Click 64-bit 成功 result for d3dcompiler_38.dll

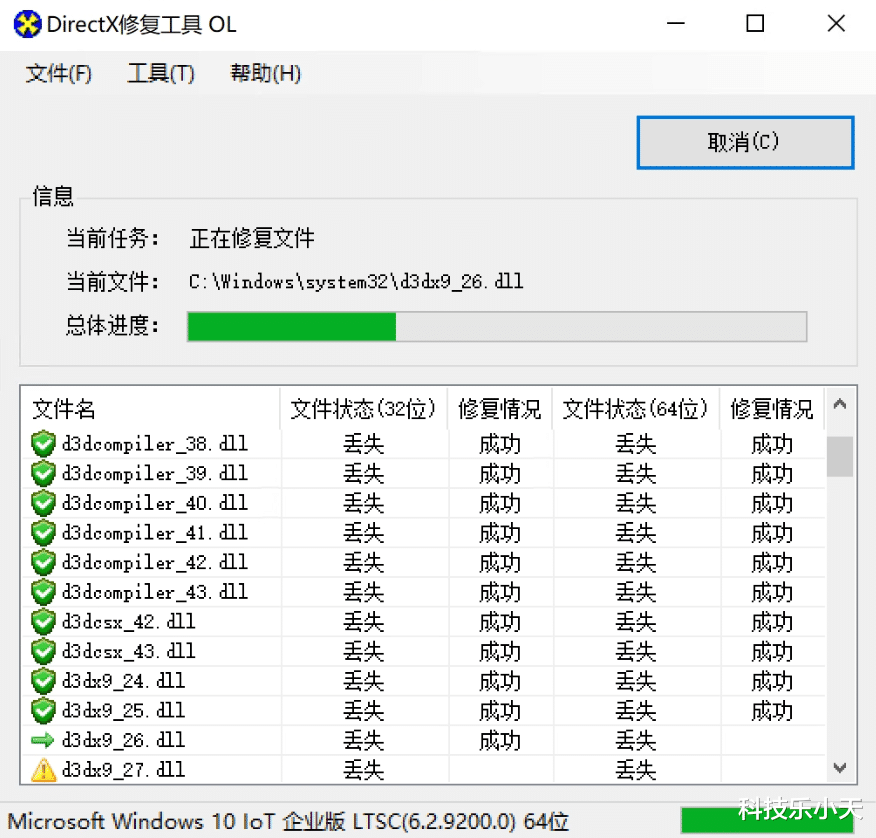click(x=772, y=445)
